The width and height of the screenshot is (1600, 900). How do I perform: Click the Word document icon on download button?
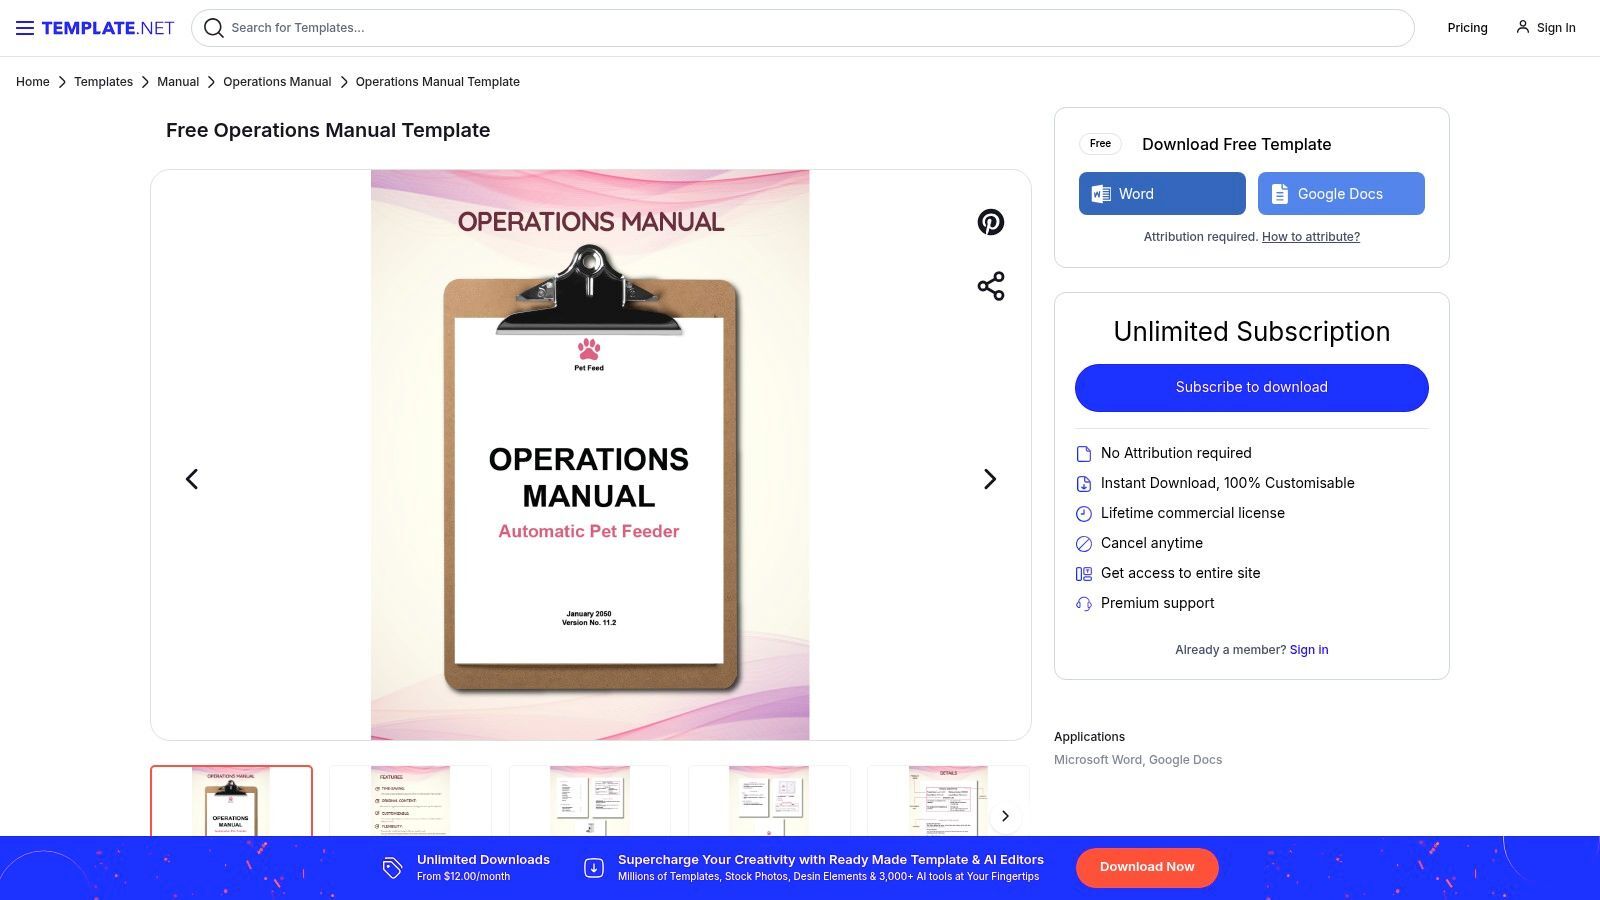pos(1100,193)
